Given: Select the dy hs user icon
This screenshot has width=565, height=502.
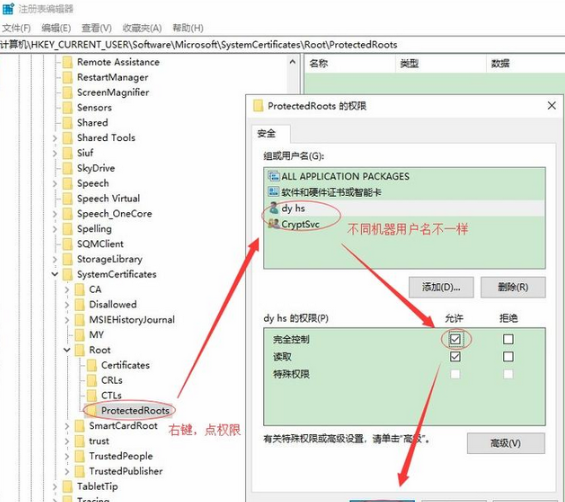Looking at the screenshot, I should [274, 208].
